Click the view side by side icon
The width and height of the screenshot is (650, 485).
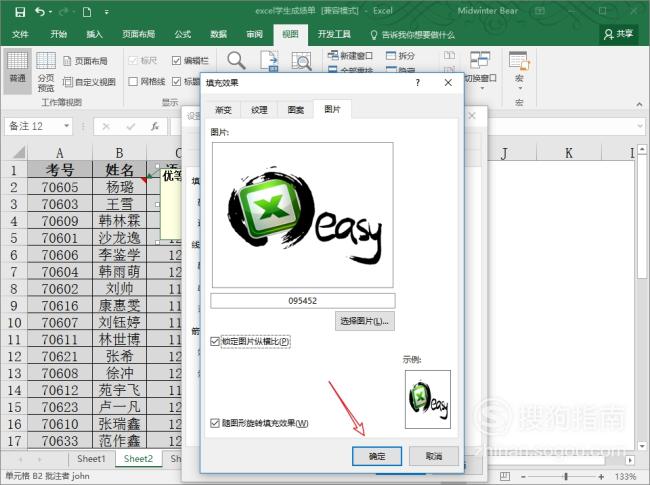(449, 56)
